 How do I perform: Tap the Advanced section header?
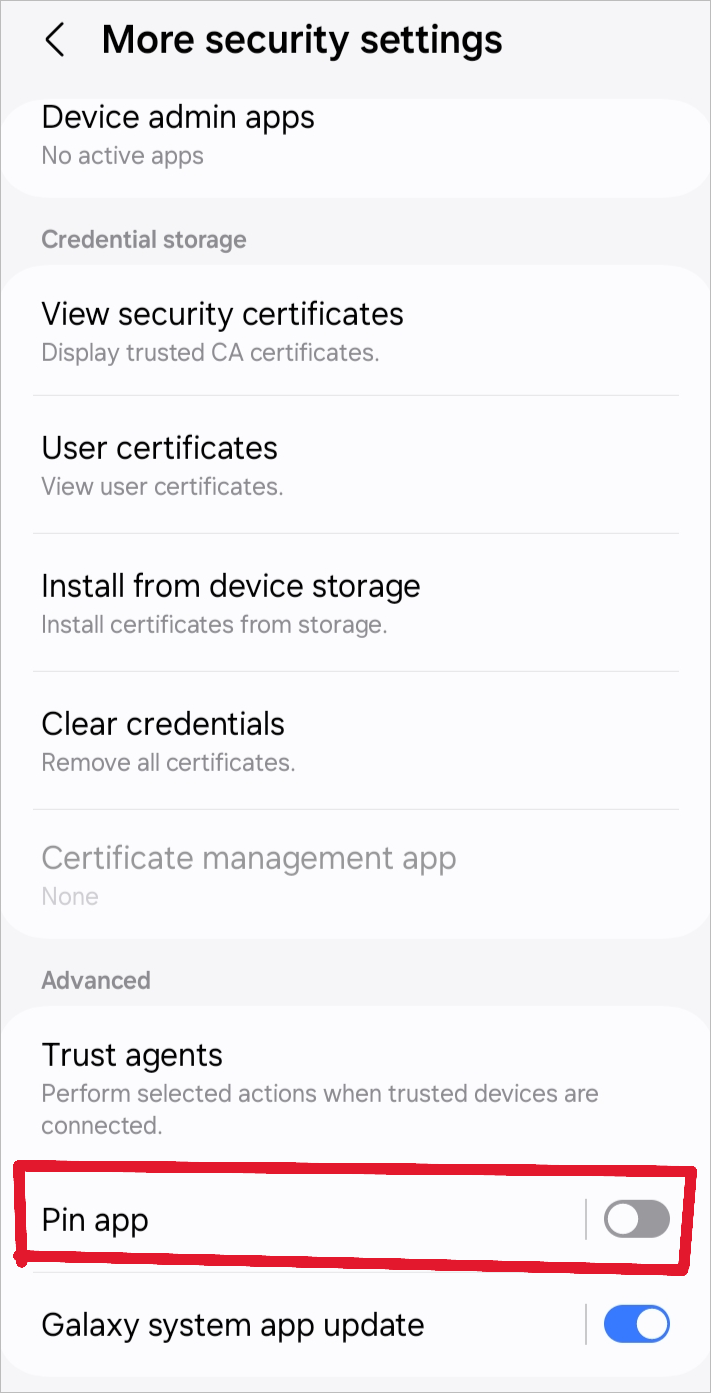click(x=96, y=980)
